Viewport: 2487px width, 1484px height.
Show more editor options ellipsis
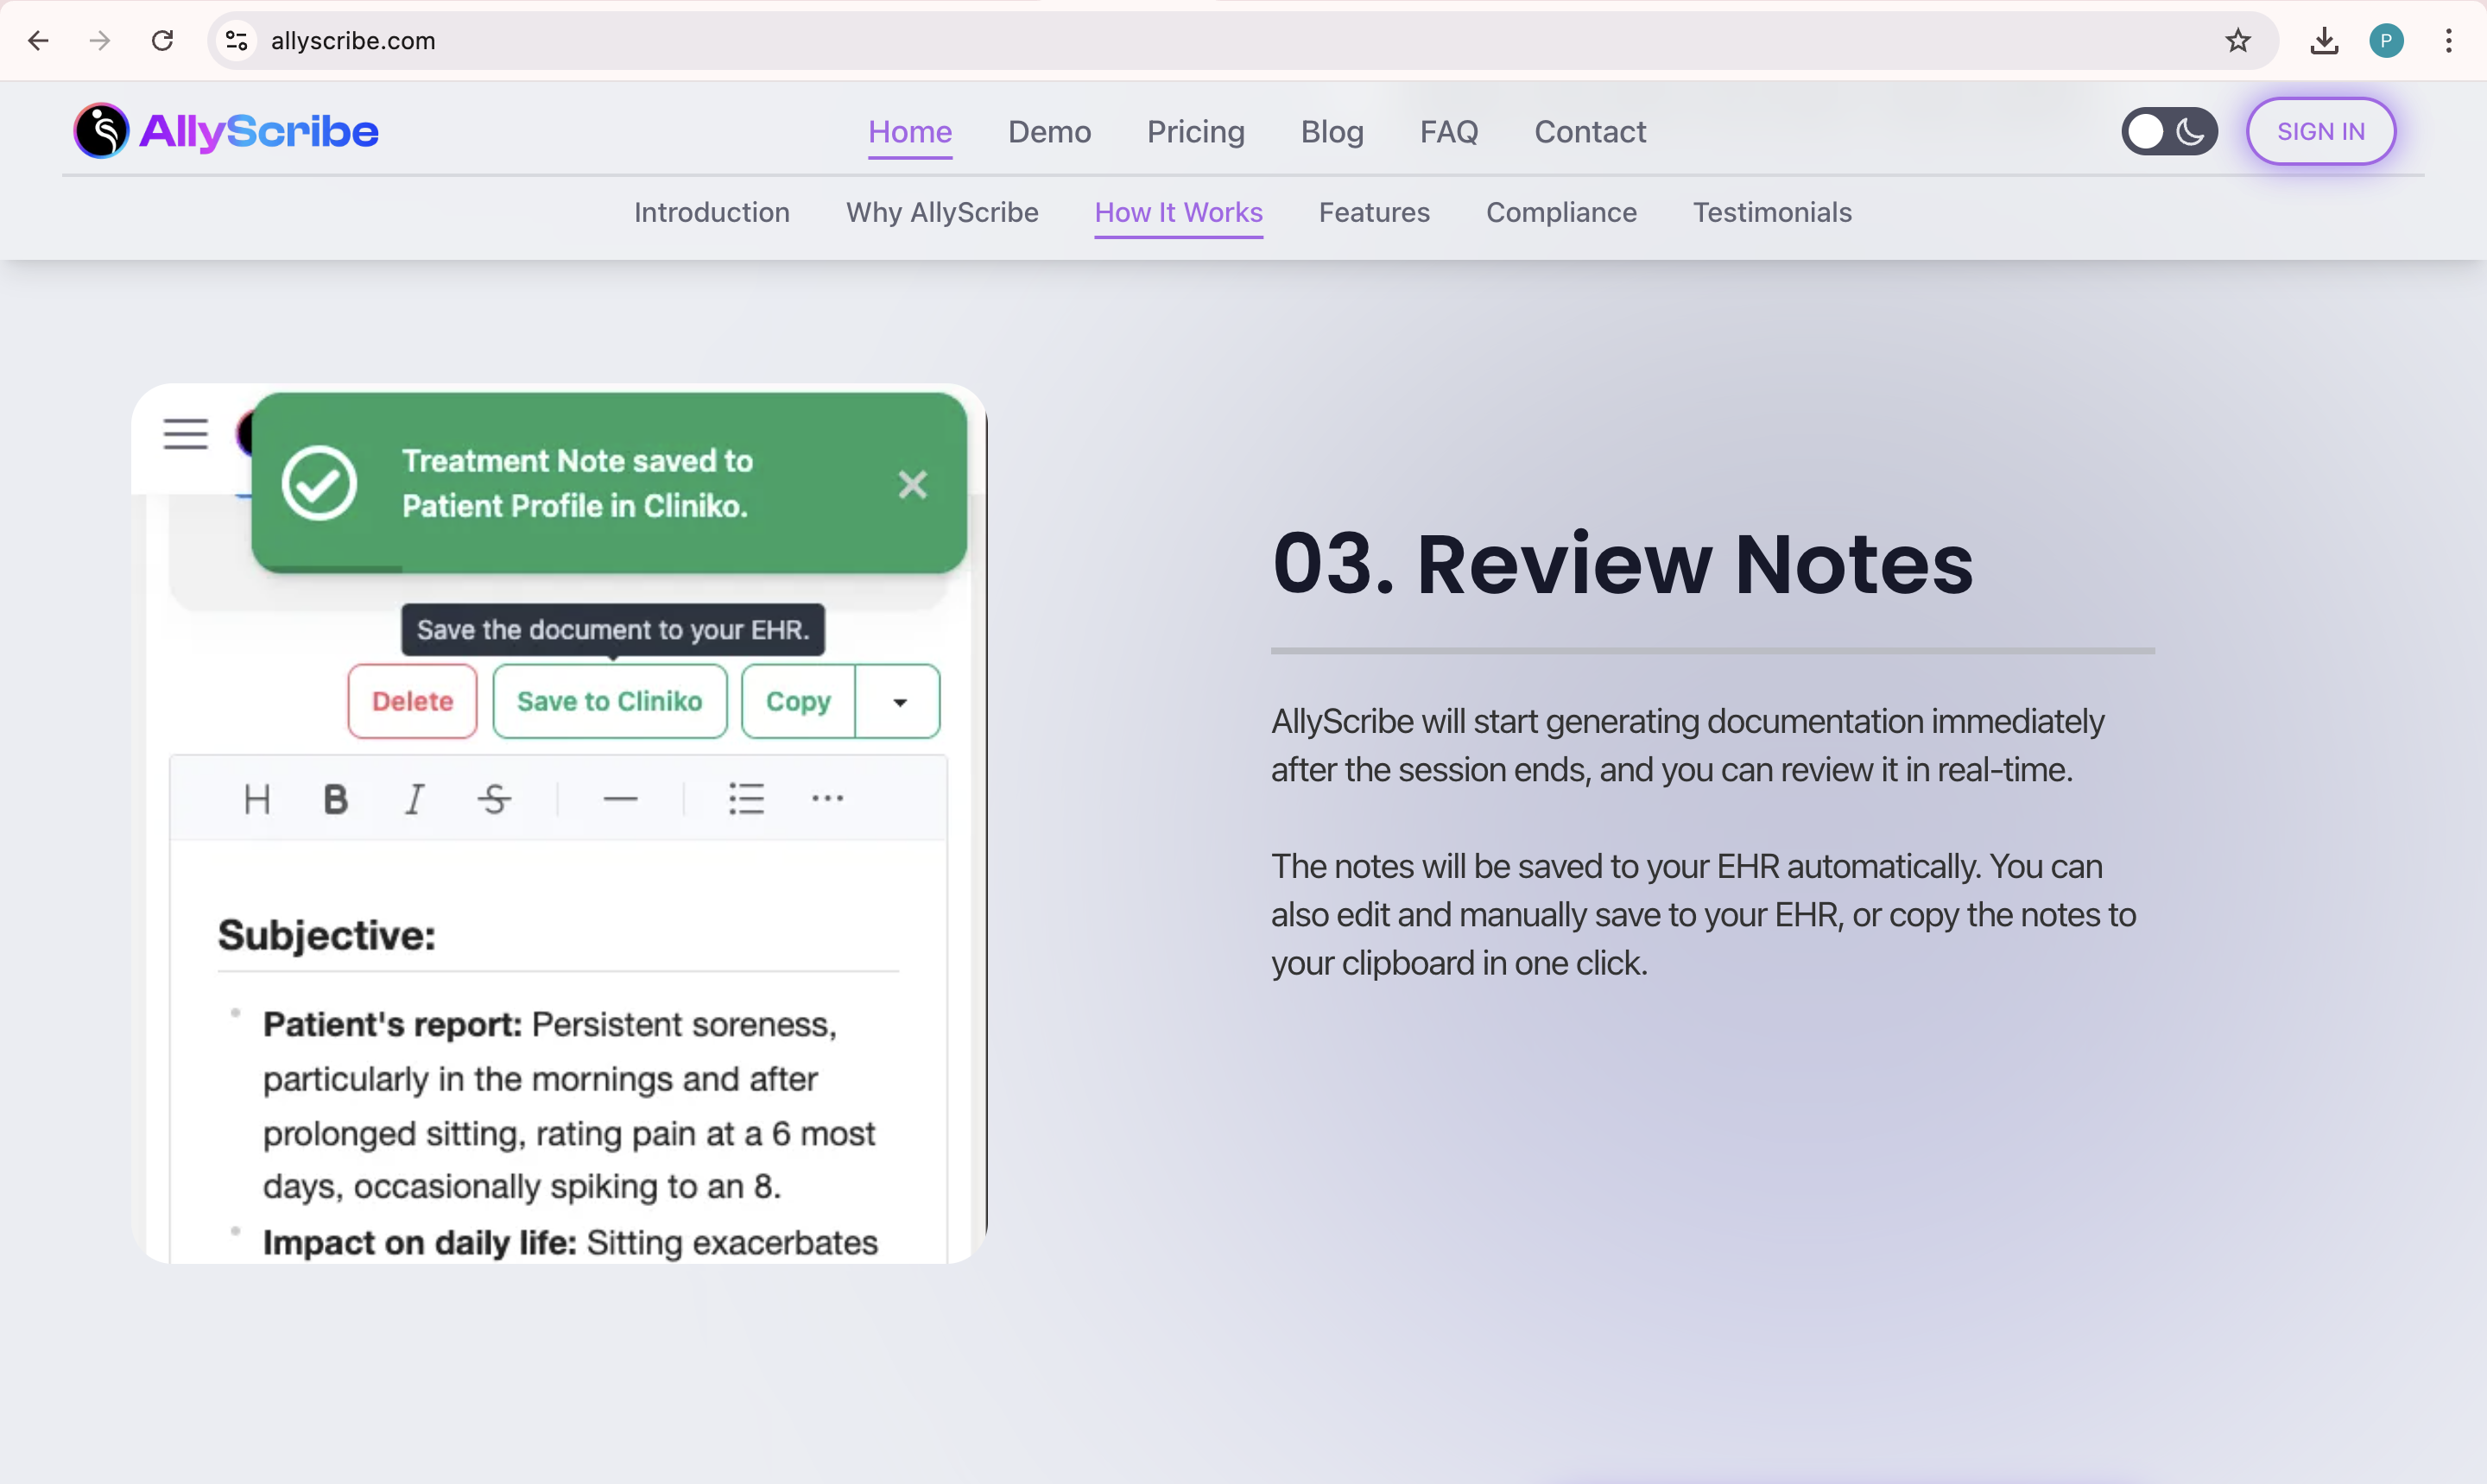pyautogui.click(x=828, y=799)
